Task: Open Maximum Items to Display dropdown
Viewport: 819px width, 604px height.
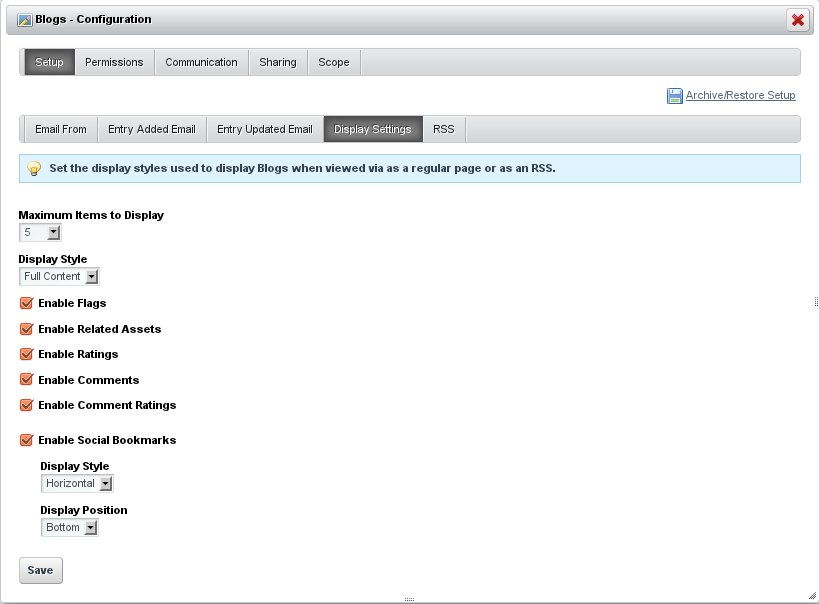Action: click(40, 233)
